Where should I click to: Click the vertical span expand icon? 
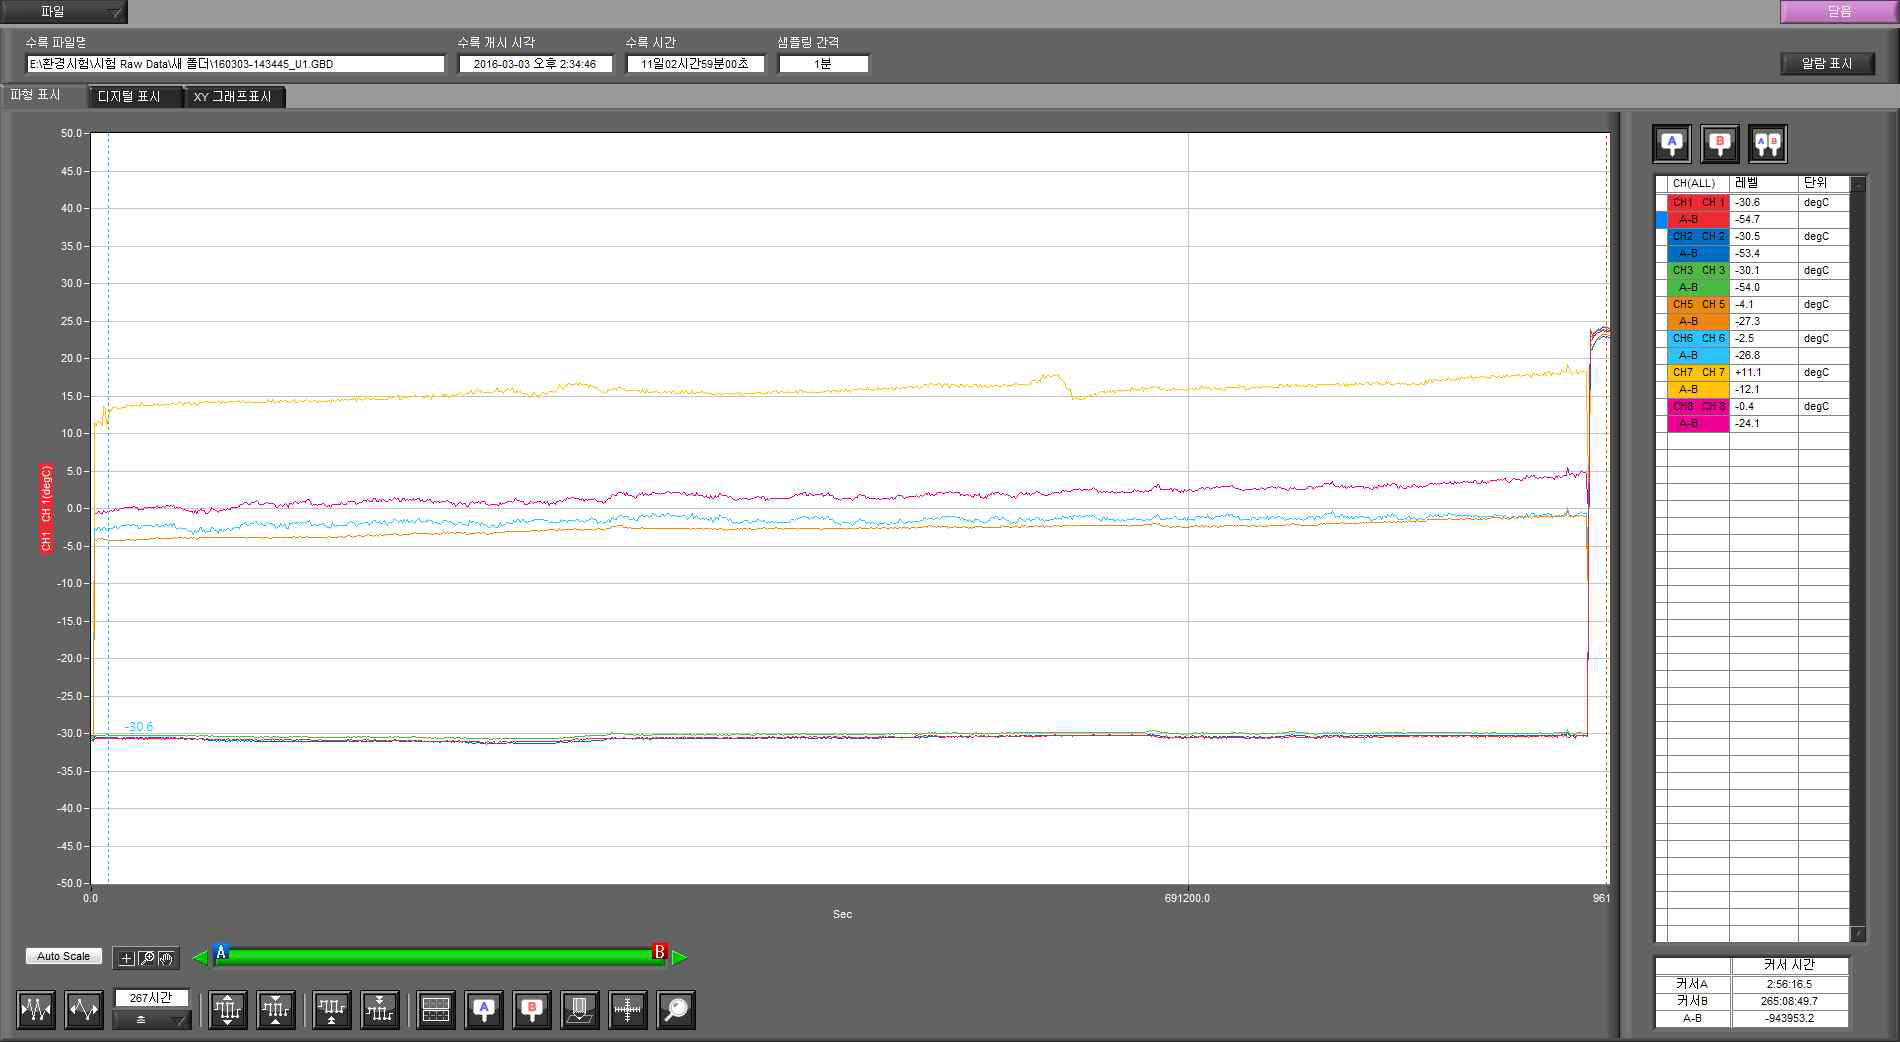pyautogui.click(x=228, y=1010)
